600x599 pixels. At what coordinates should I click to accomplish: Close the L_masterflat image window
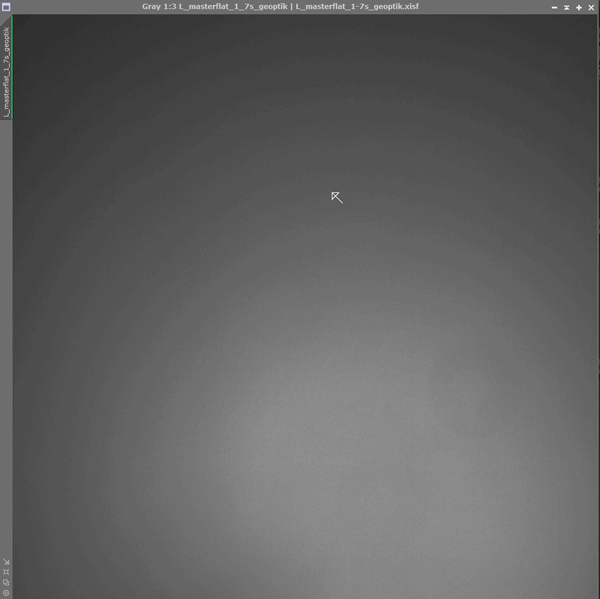click(x=591, y=7)
